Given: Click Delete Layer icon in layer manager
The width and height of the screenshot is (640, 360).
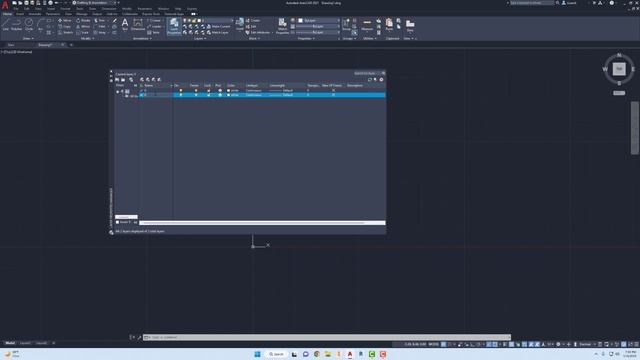Looking at the screenshot, I should point(153,80).
